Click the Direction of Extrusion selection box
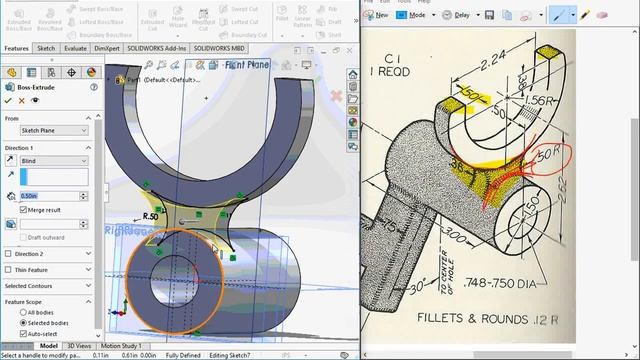Screen dimensions: 640x360 54,177
